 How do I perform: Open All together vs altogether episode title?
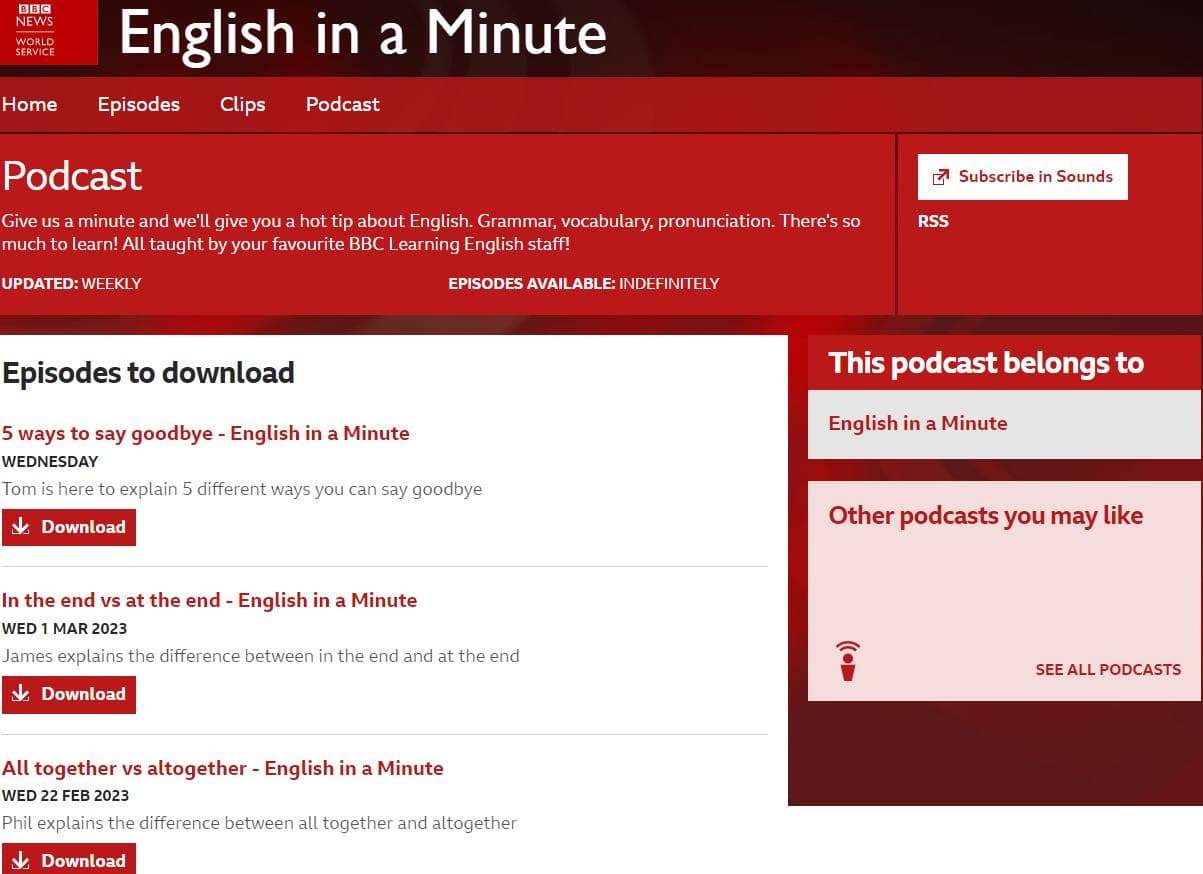(223, 768)
